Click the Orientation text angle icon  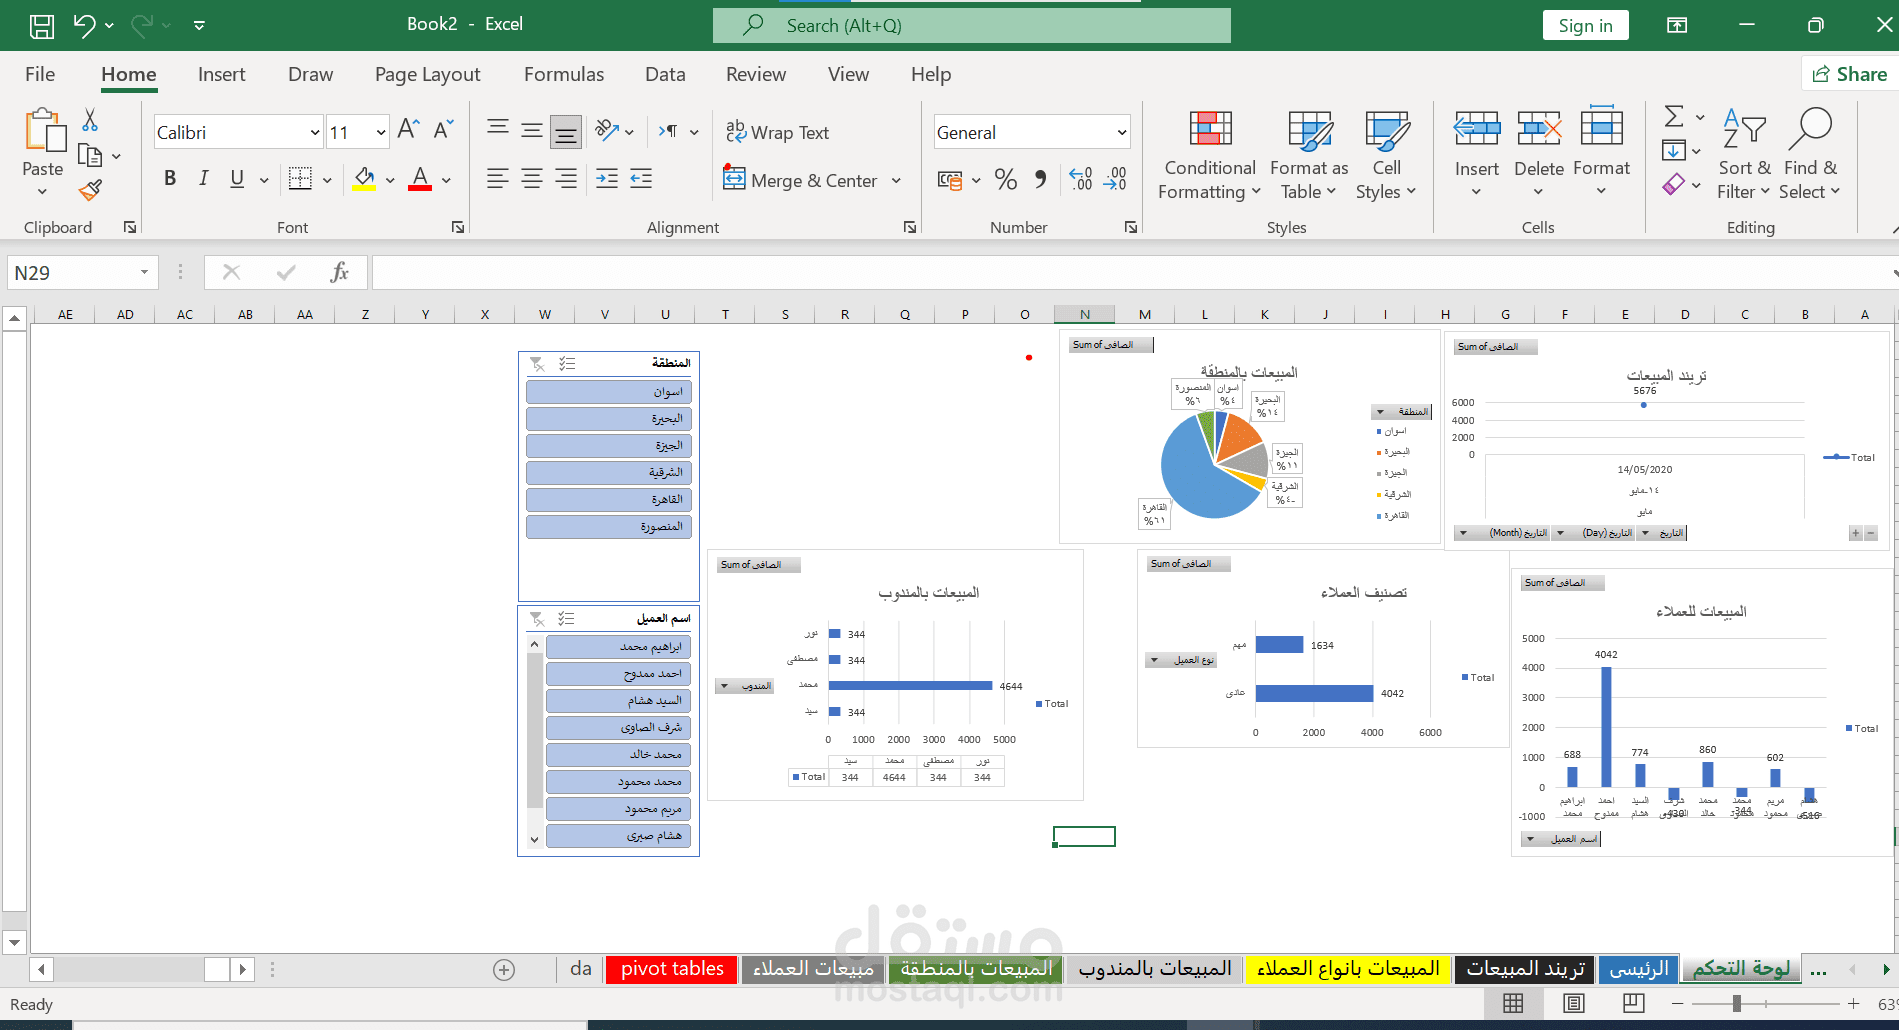(606, 130)
